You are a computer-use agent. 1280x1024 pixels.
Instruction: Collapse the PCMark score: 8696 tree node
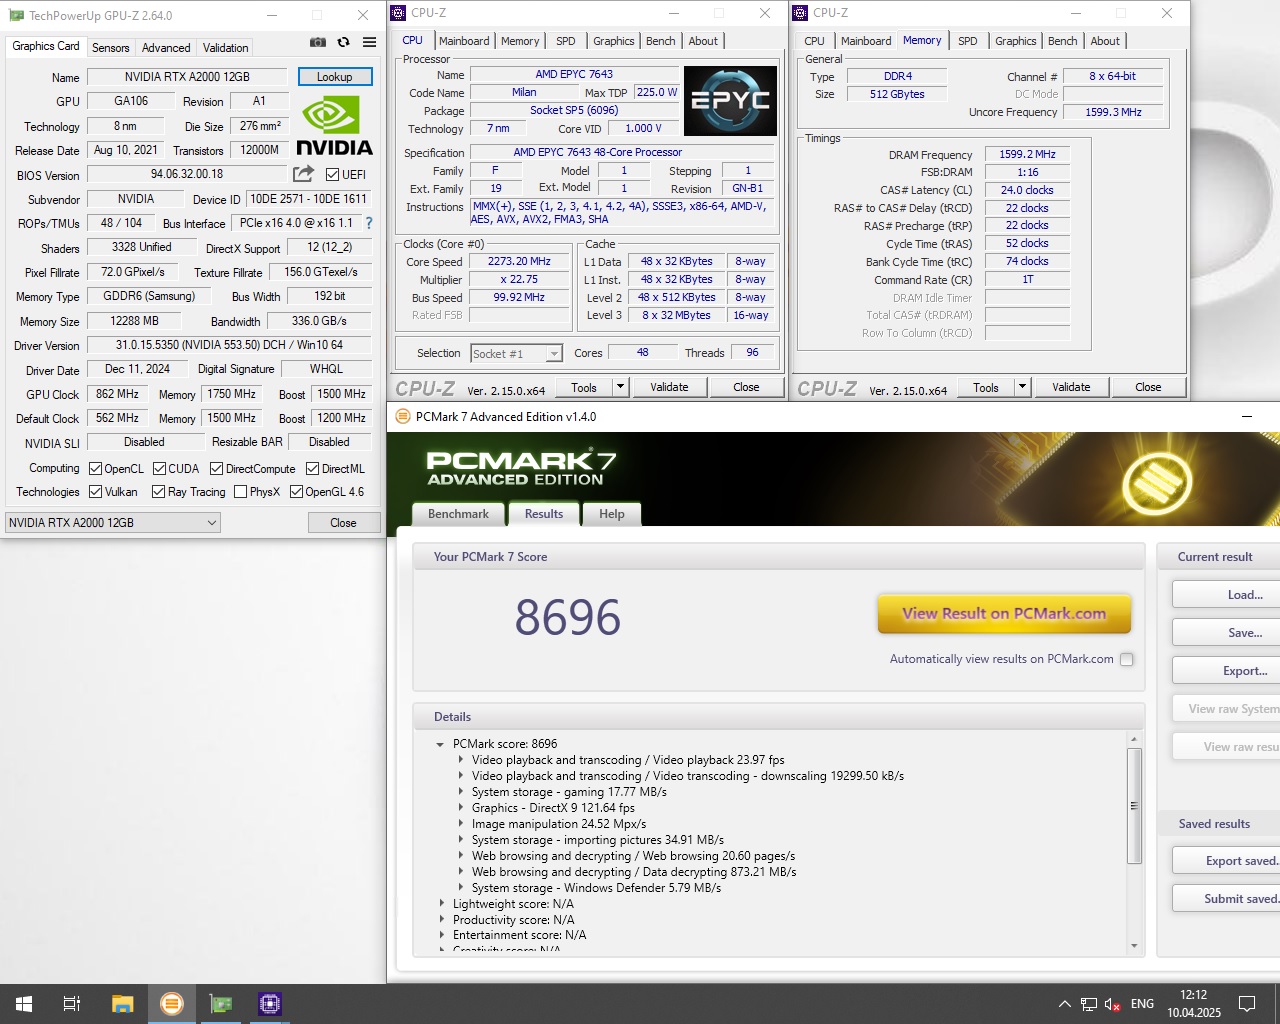[x=440, y=744]
